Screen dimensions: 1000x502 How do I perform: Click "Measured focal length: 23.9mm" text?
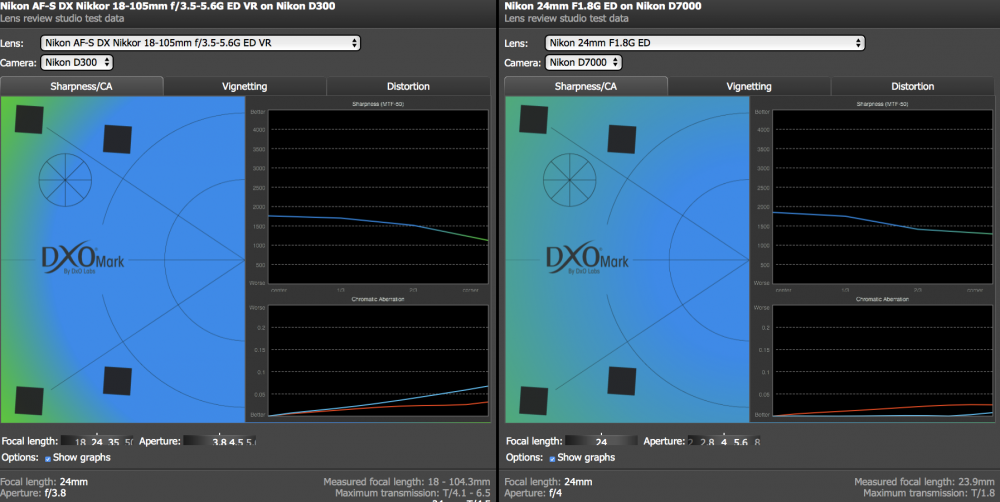924,482
